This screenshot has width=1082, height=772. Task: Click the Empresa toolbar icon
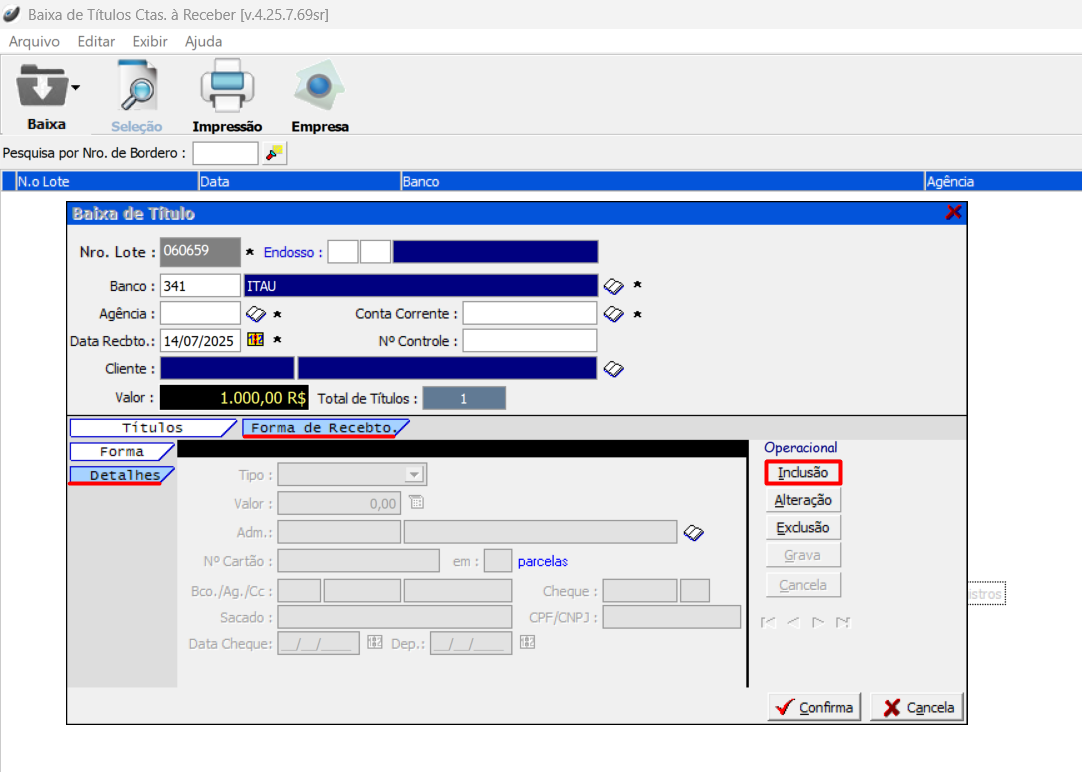[320, 88]
